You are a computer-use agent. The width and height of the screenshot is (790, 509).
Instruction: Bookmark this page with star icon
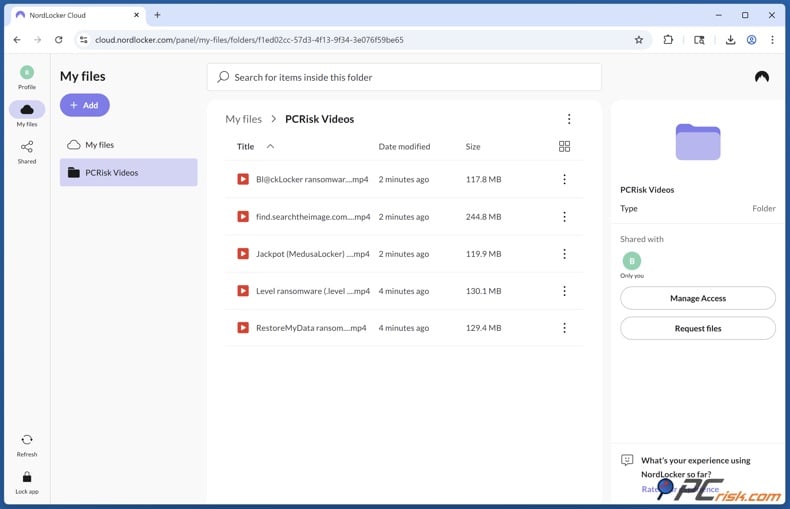(639, 40)
